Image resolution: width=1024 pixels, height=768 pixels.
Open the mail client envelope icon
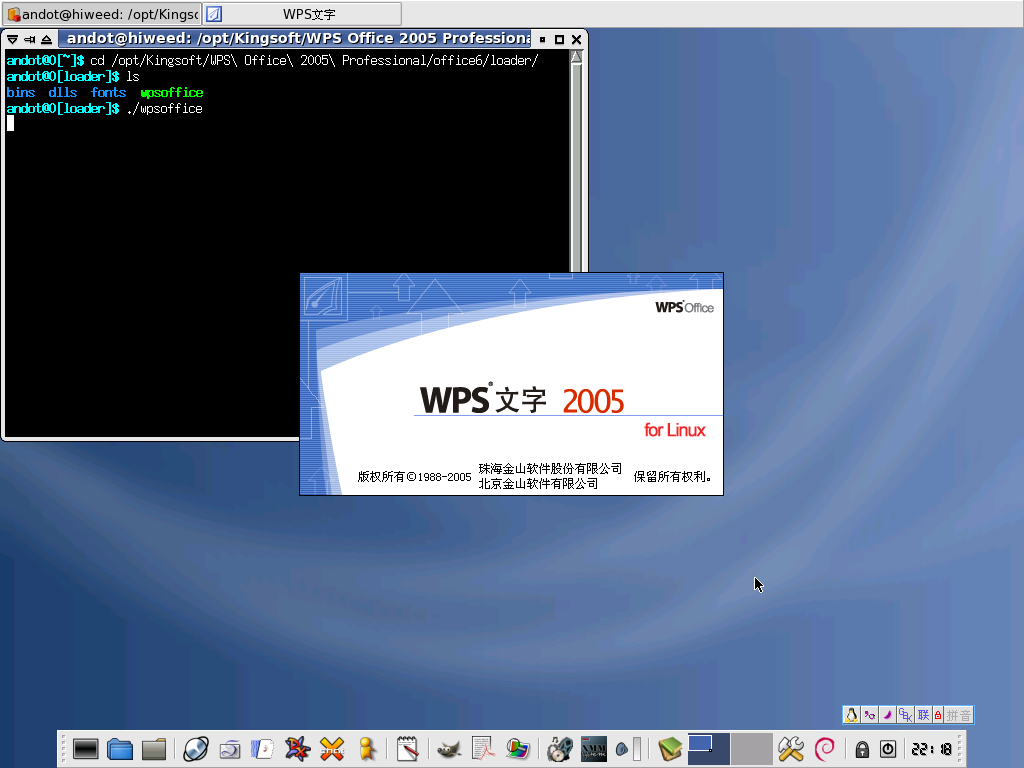(x=229, y=749)
